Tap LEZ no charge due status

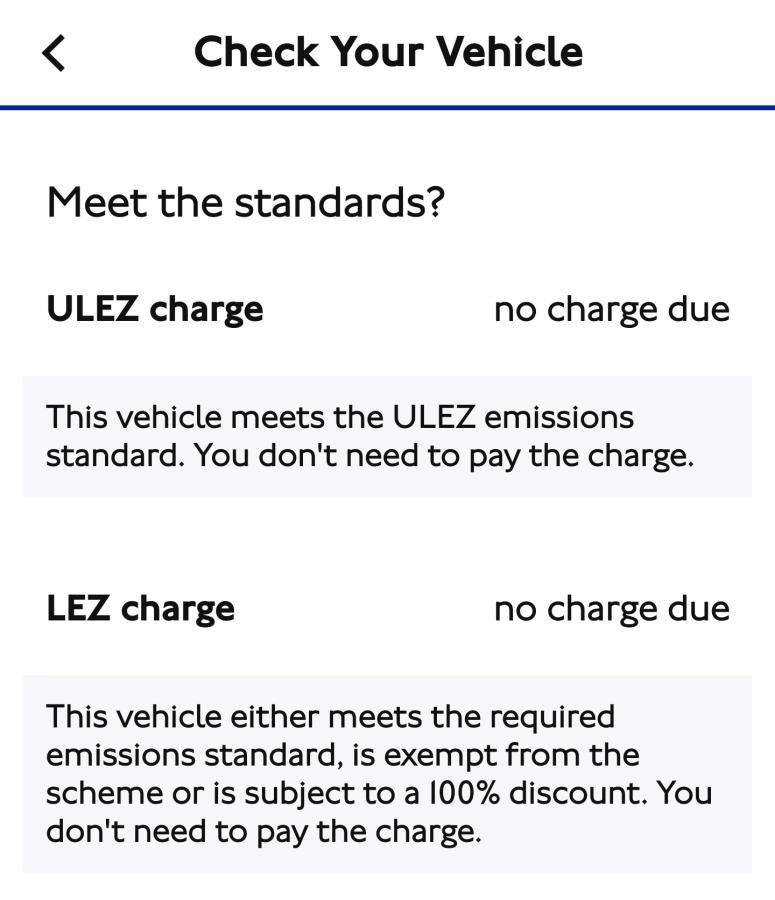611,608
